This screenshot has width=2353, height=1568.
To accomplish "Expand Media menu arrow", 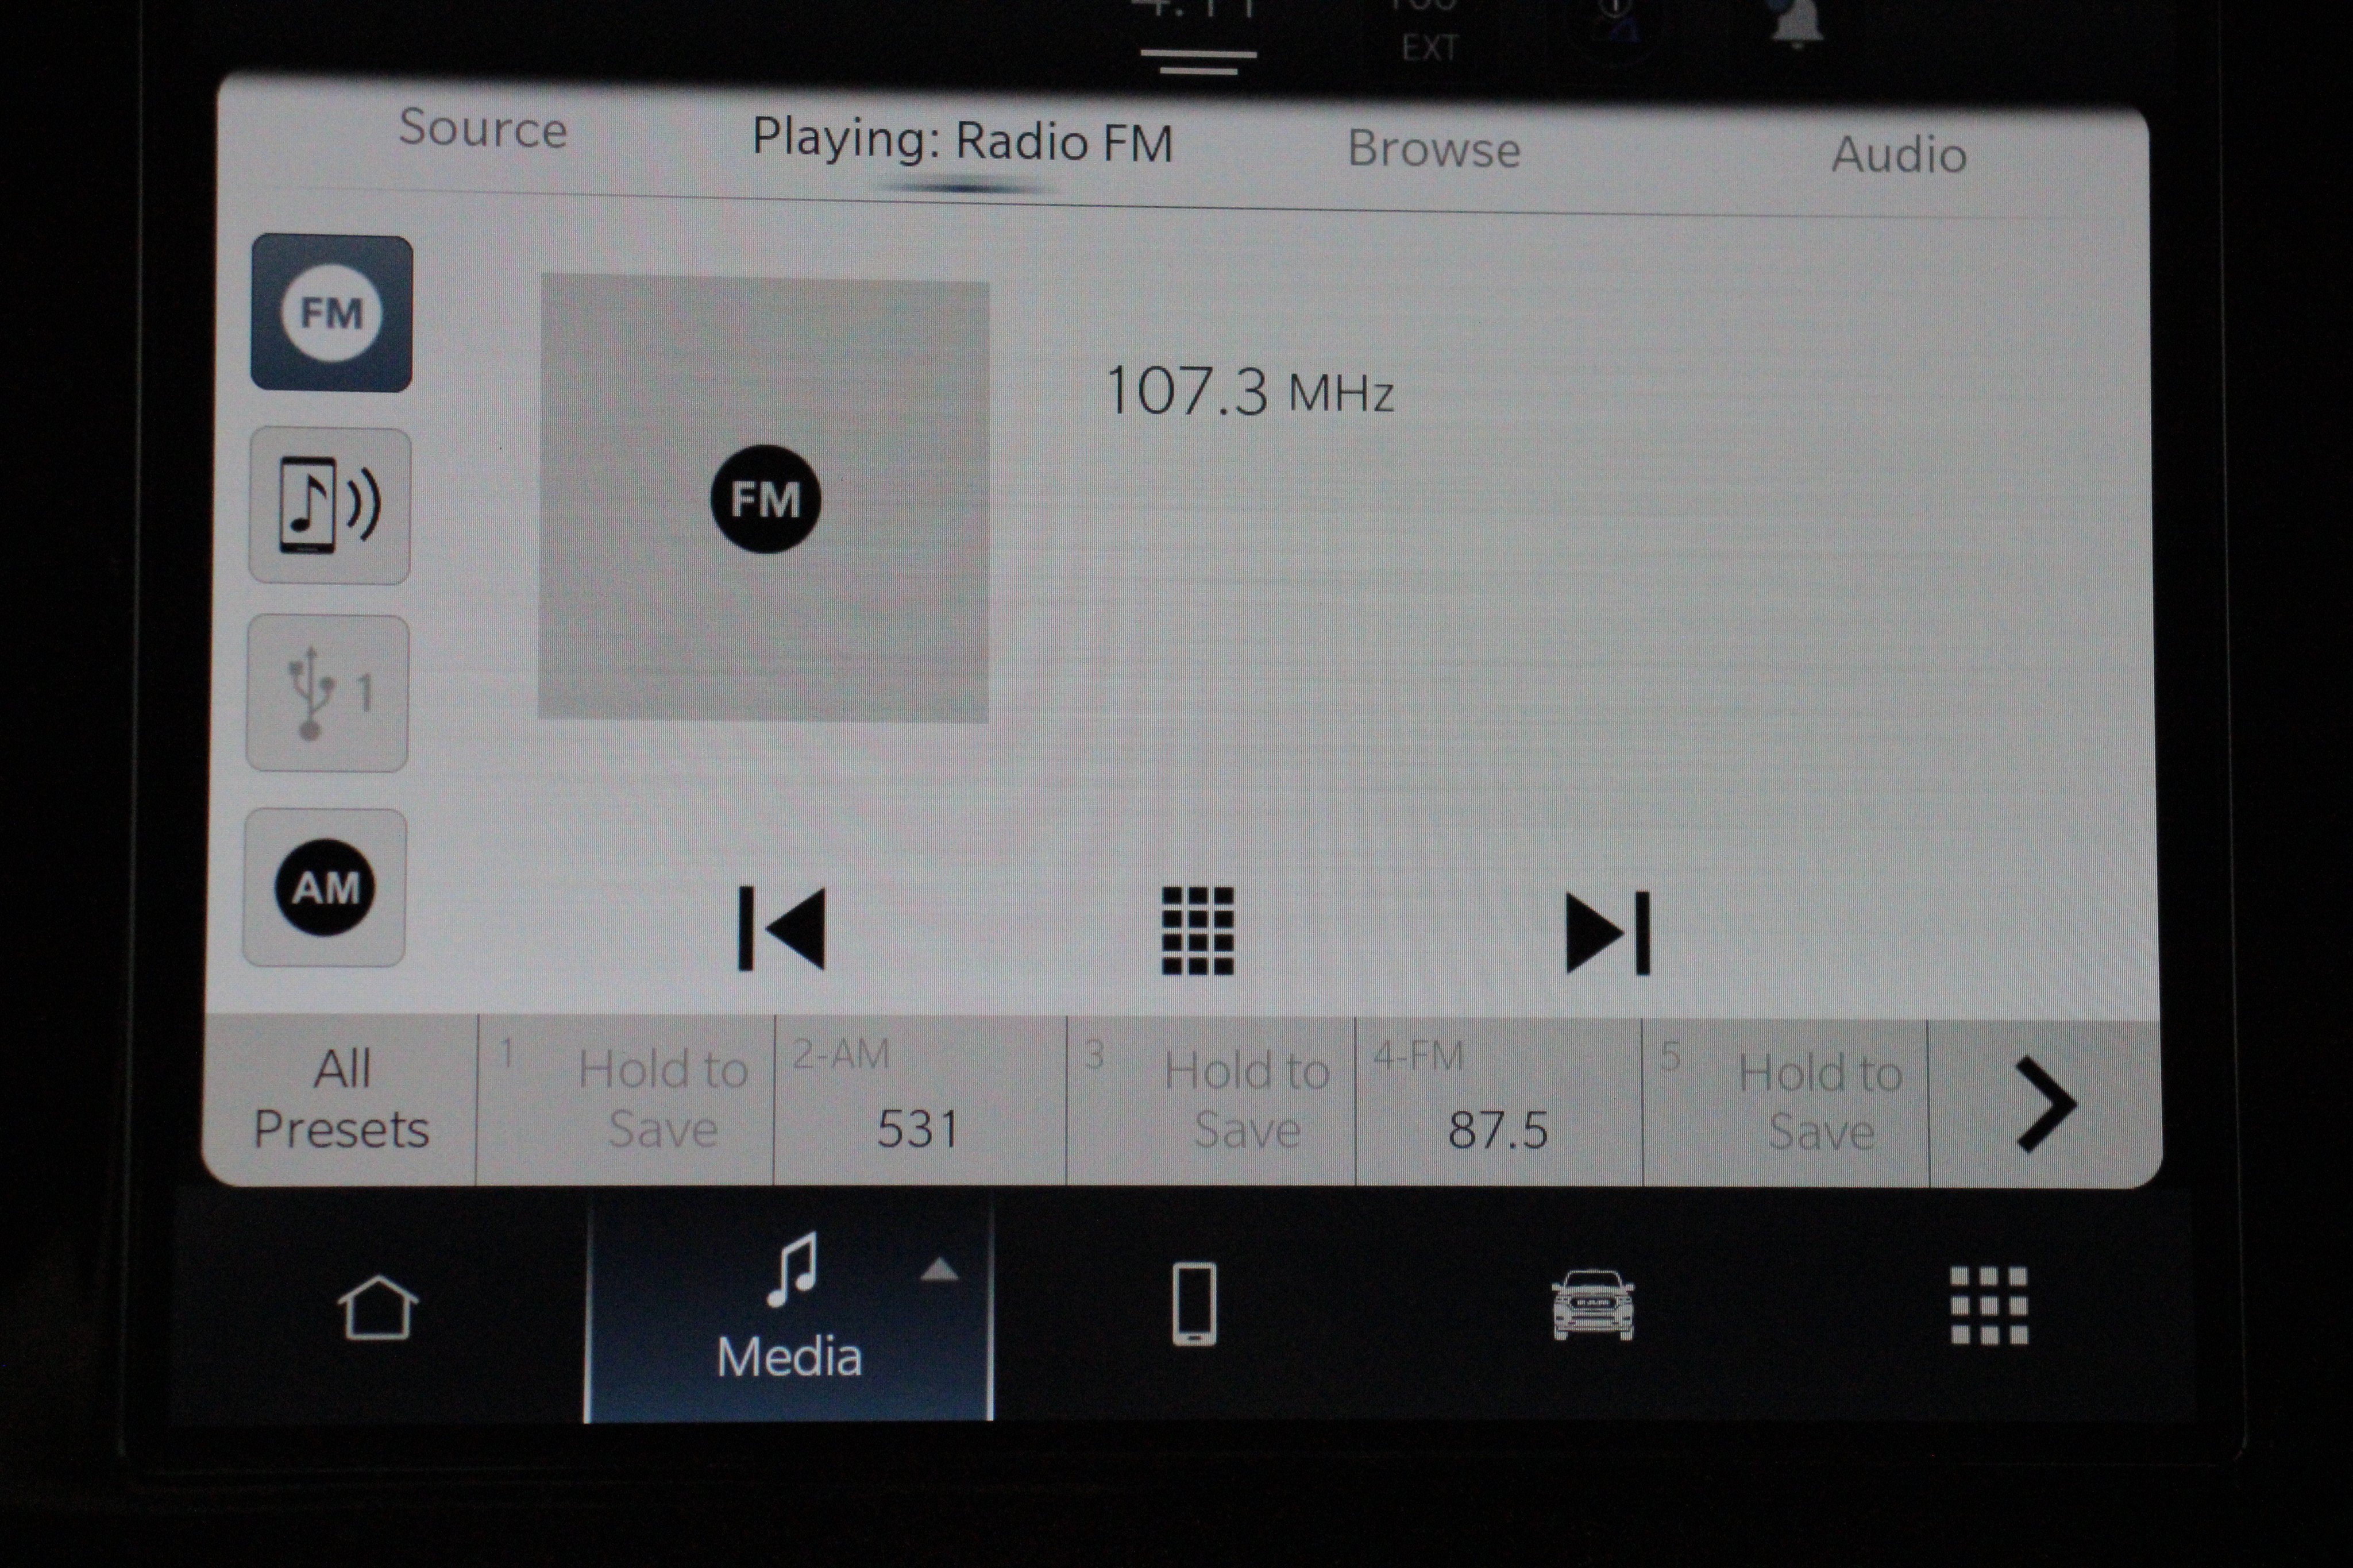I will [939, 1270].
